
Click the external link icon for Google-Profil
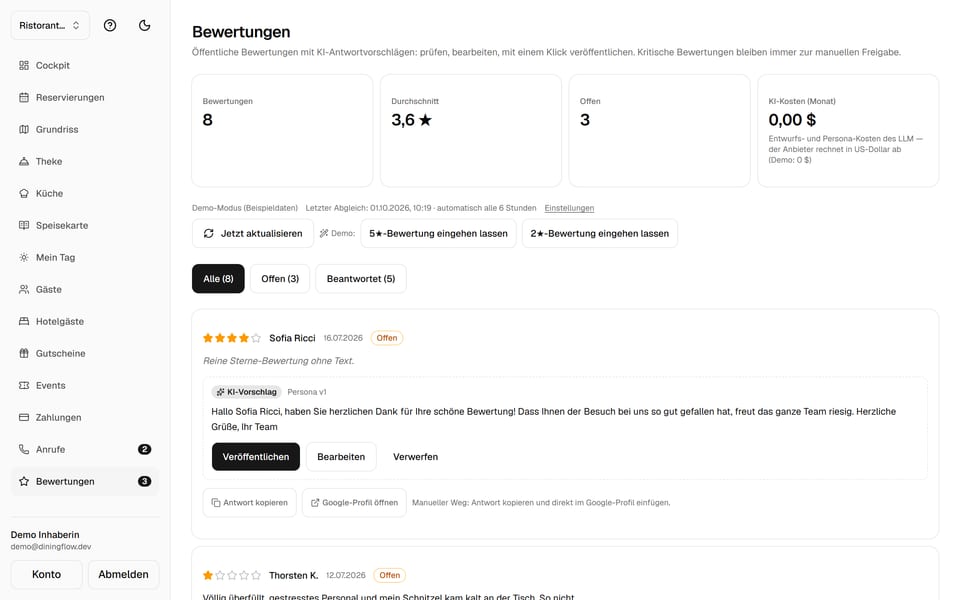click(315, 503)
